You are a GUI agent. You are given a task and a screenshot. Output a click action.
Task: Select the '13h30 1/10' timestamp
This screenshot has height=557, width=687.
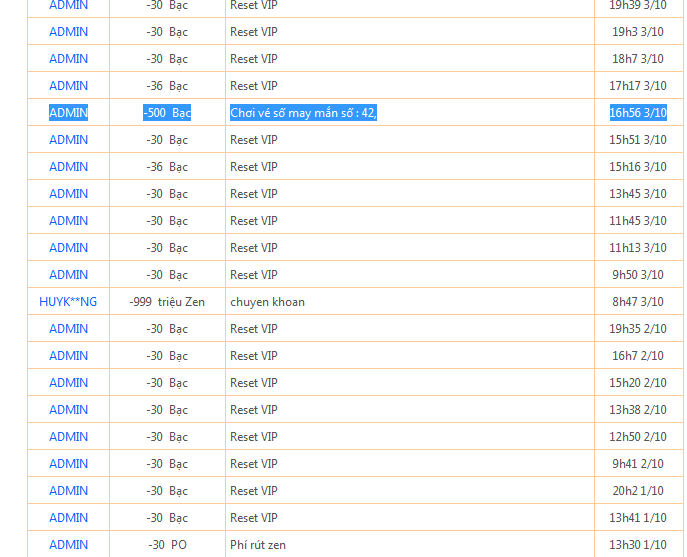(x=638, y=545)
